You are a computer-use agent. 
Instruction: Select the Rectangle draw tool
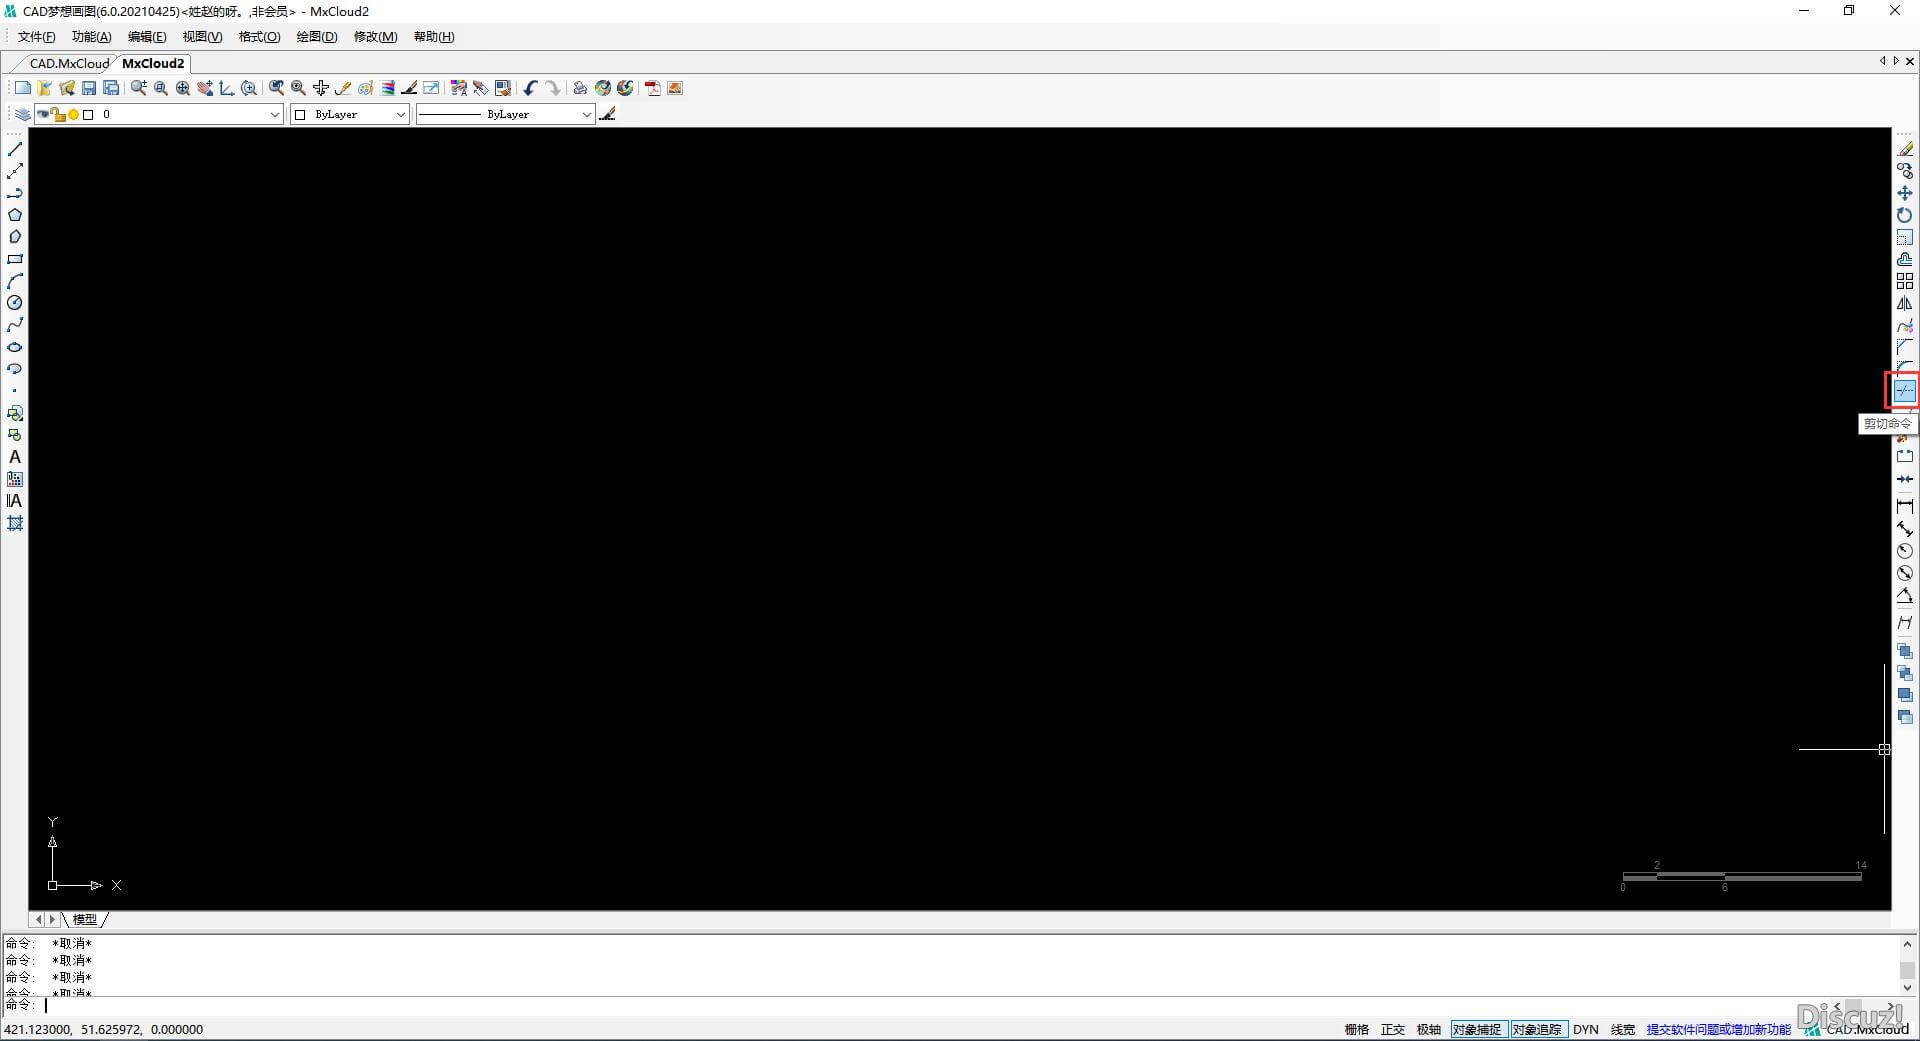tap(15, 259)
